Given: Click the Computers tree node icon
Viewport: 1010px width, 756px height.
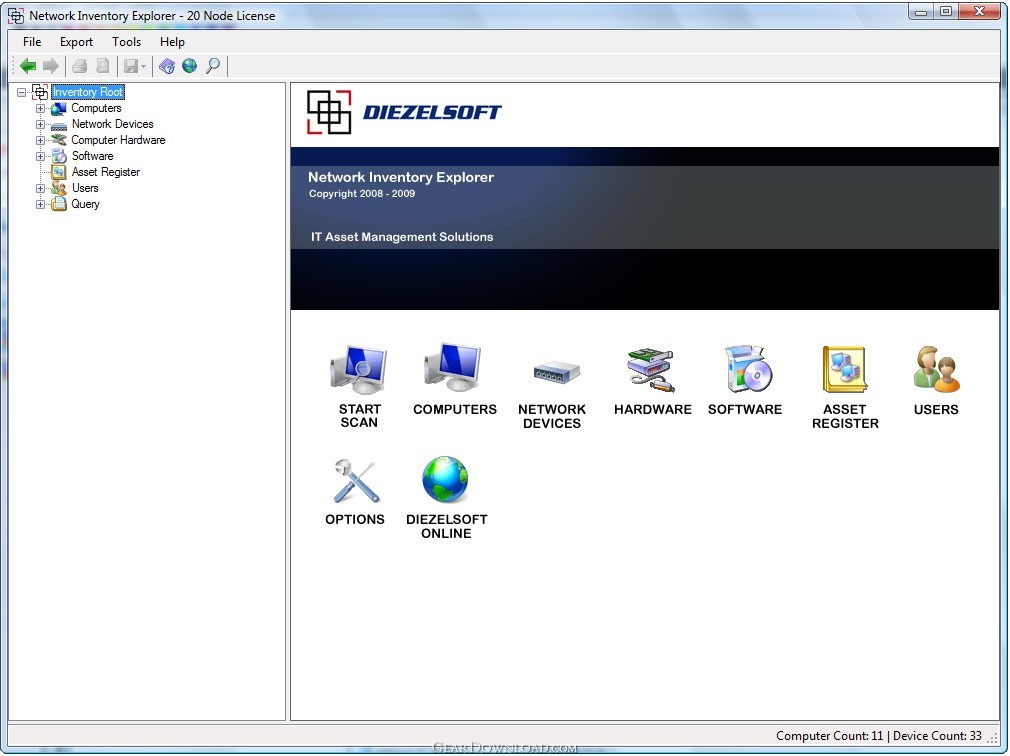Looking at the screenshot, I should coord(59,108).
